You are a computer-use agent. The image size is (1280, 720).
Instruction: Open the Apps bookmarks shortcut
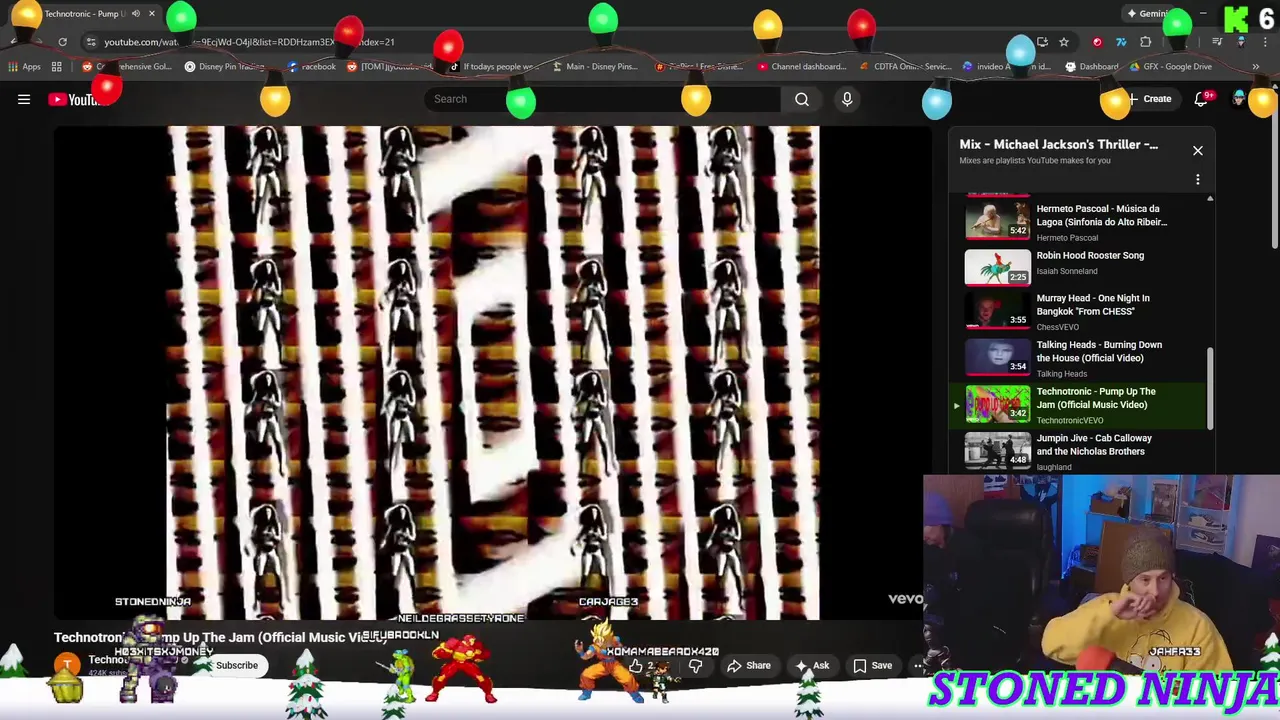point(24,67)
